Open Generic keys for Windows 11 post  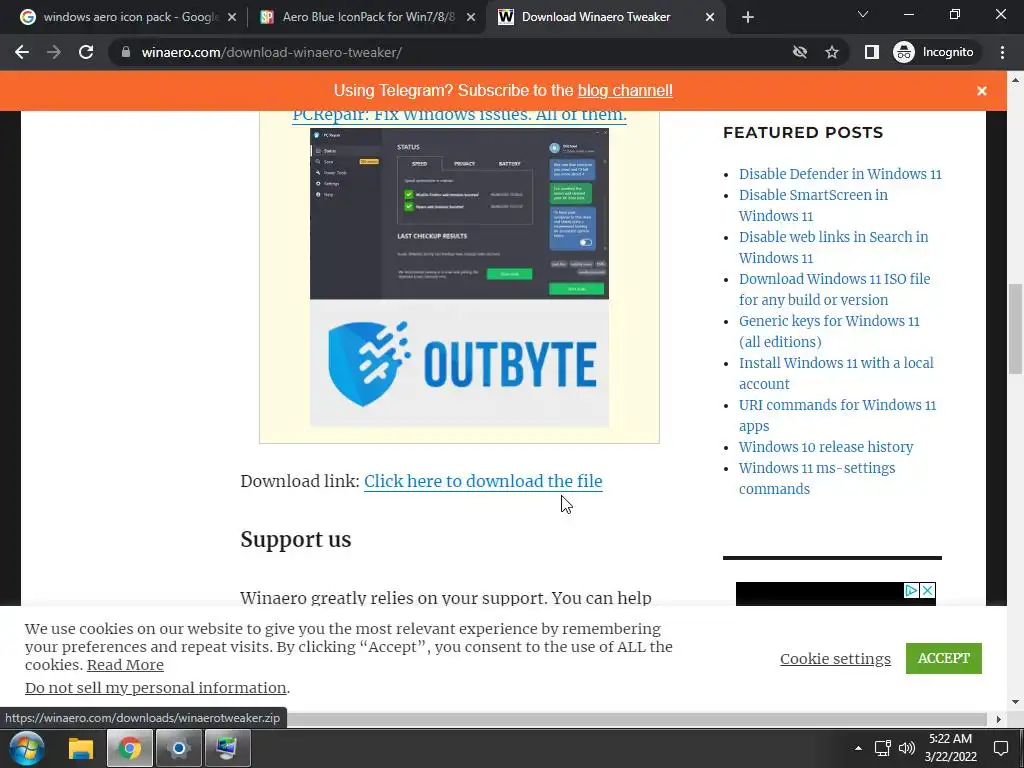[829, 331]
